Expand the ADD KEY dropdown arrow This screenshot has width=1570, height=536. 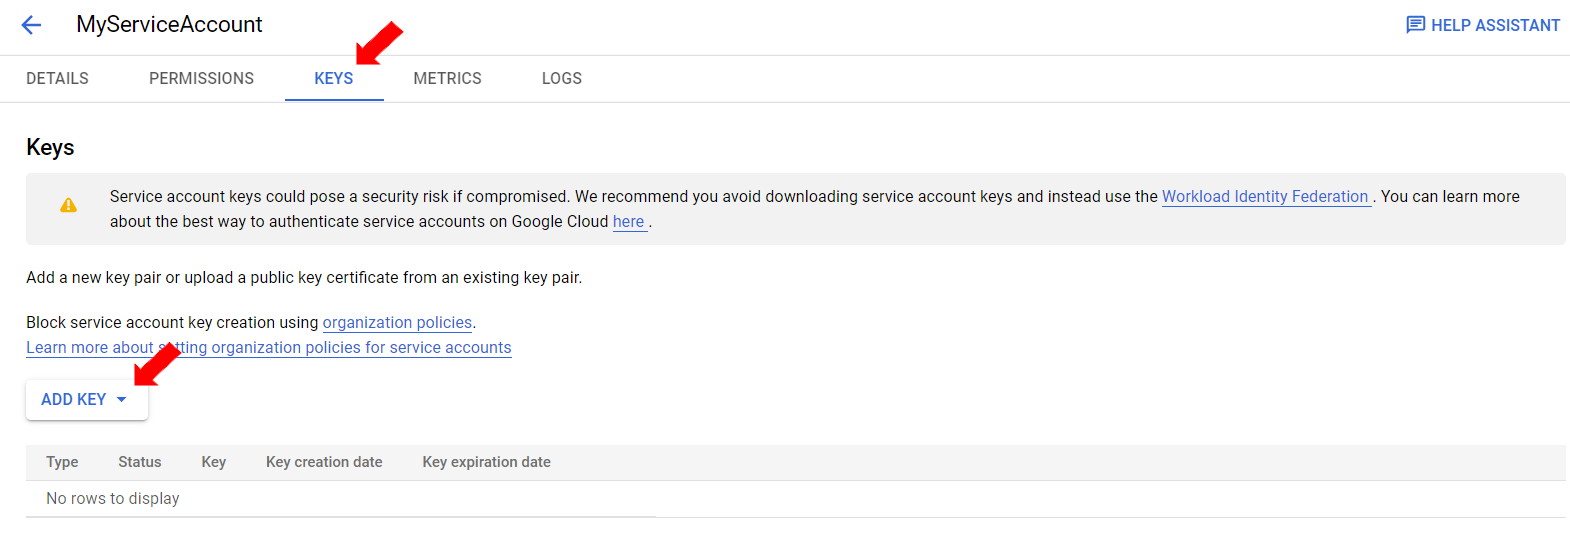tap(122, 400)
